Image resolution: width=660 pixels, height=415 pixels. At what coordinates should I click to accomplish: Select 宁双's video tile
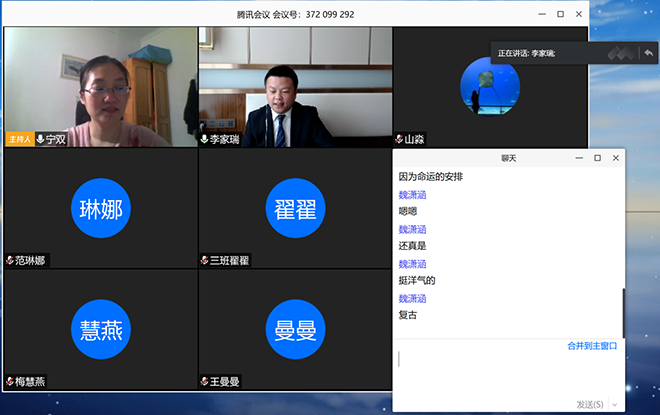point(101,87)
